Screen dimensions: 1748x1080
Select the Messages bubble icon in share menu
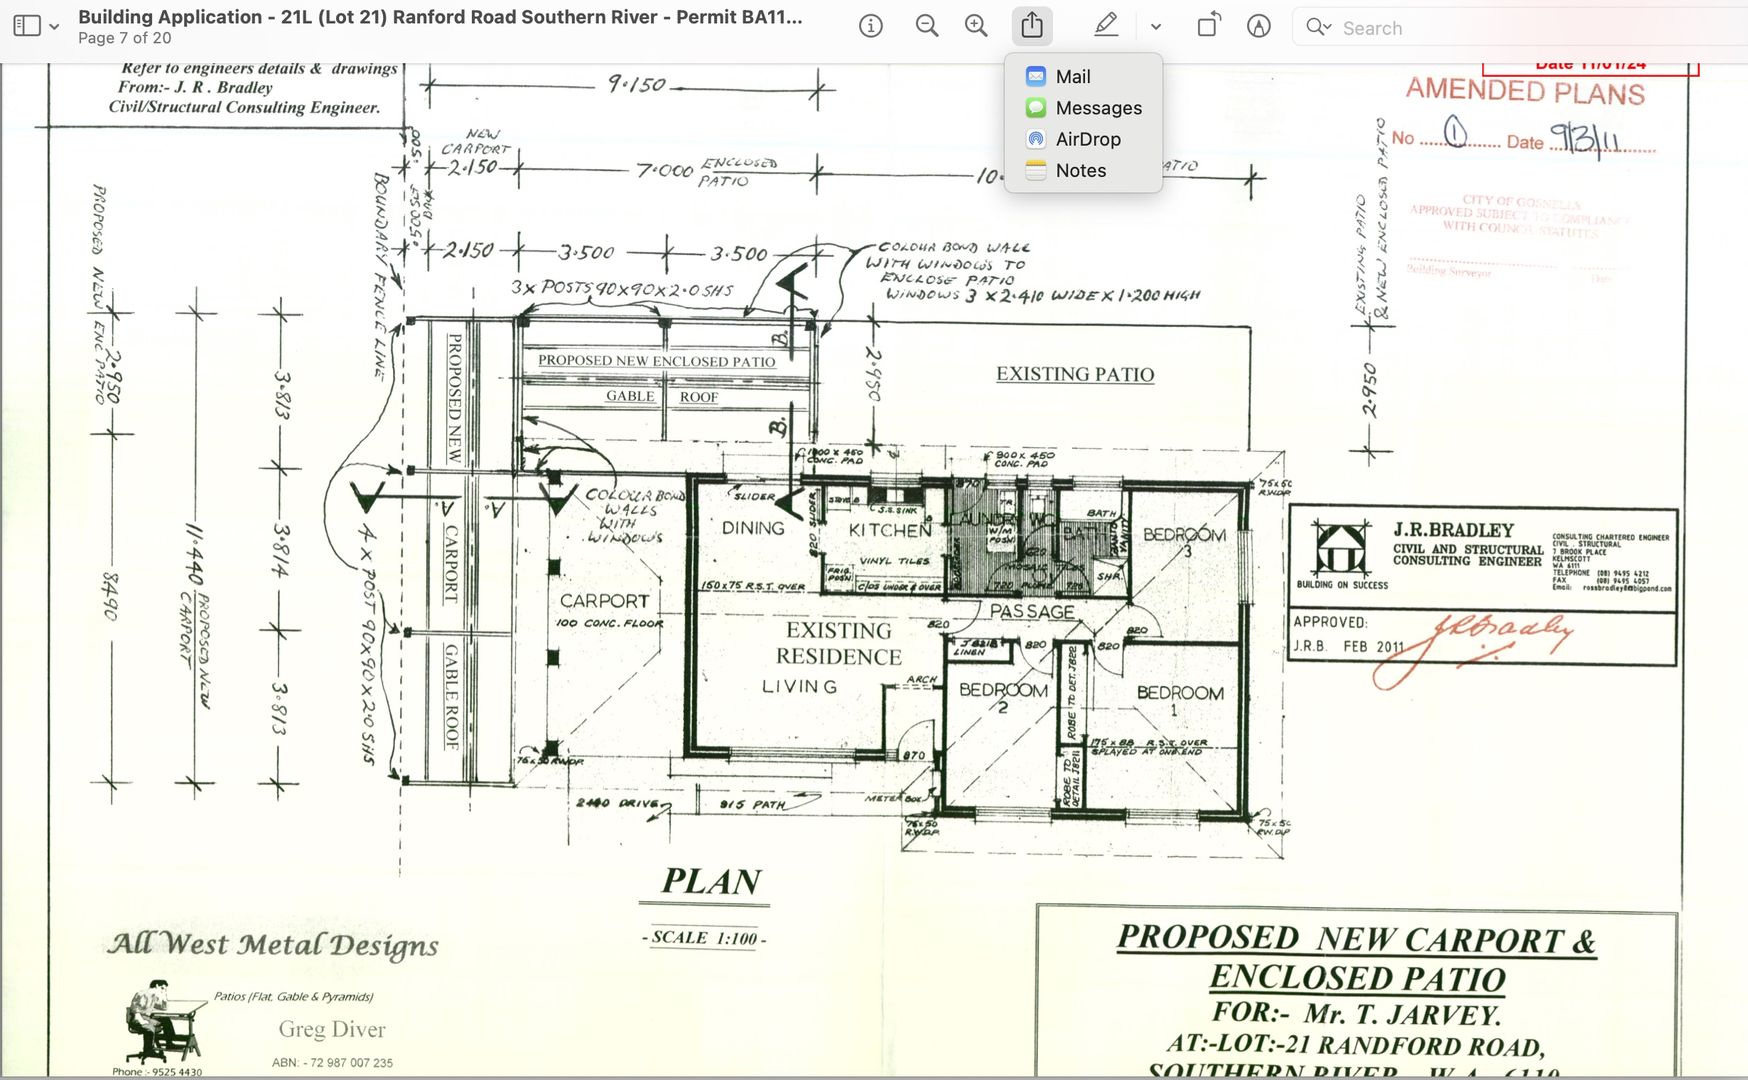(1036, 108)
